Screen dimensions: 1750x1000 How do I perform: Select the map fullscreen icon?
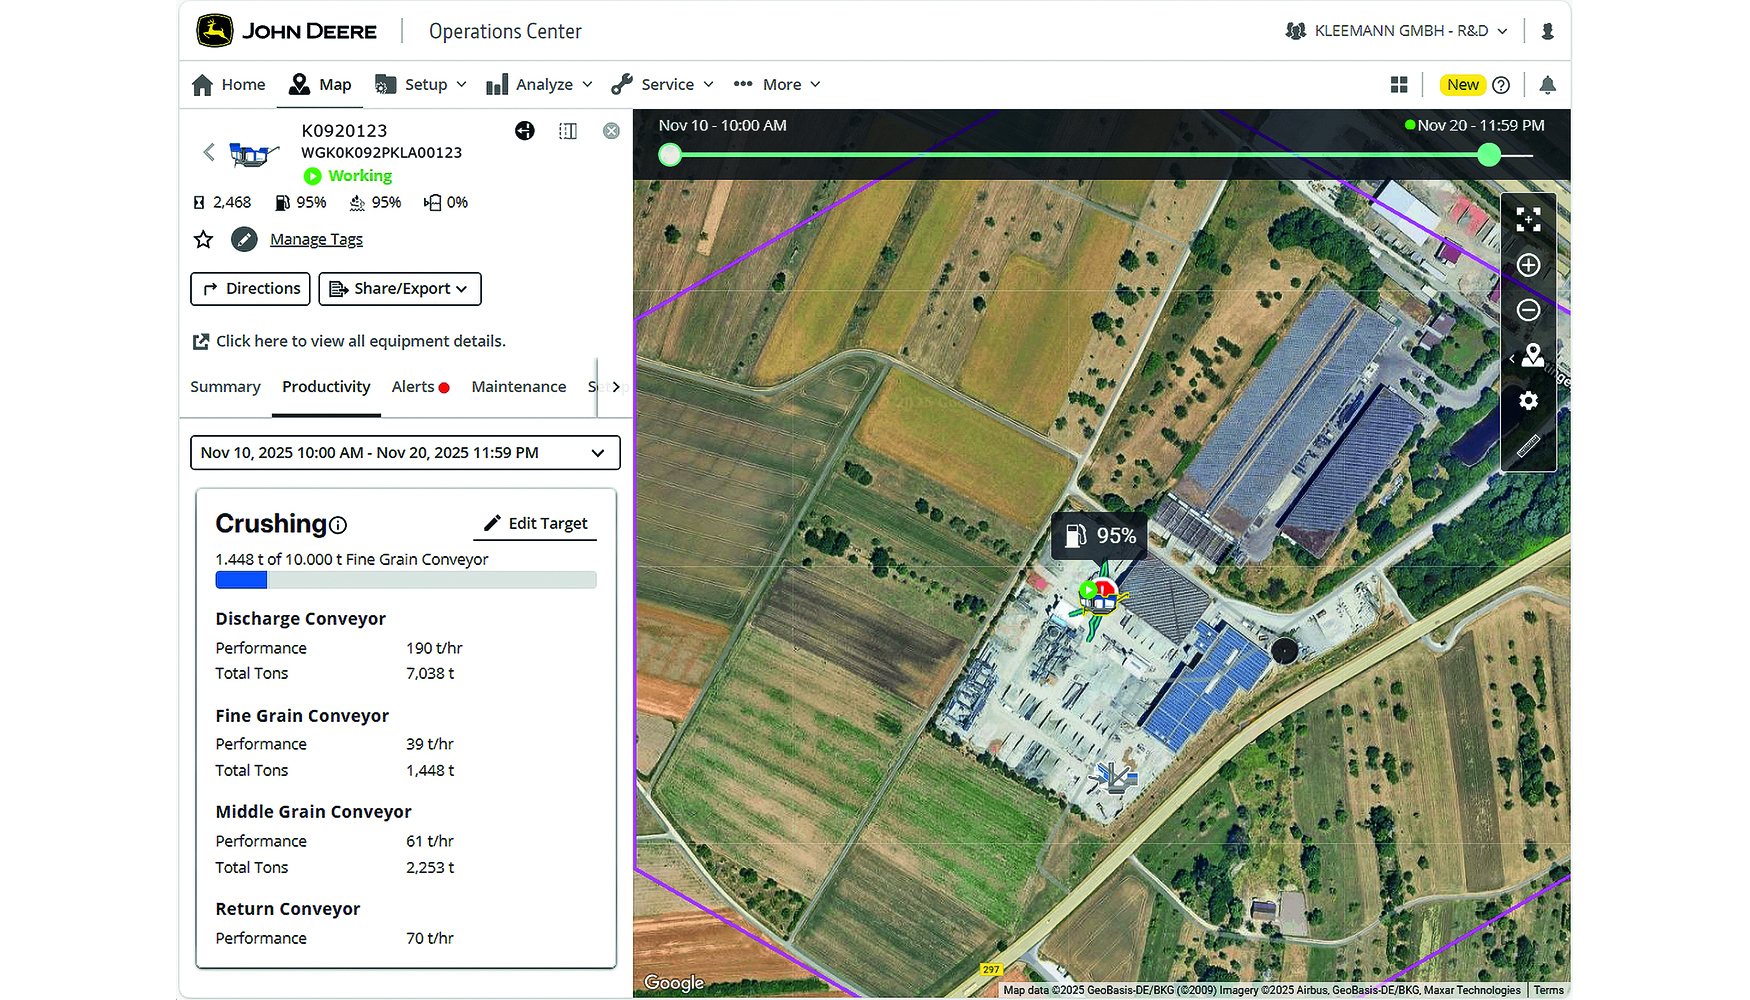tap(1528, 220)
